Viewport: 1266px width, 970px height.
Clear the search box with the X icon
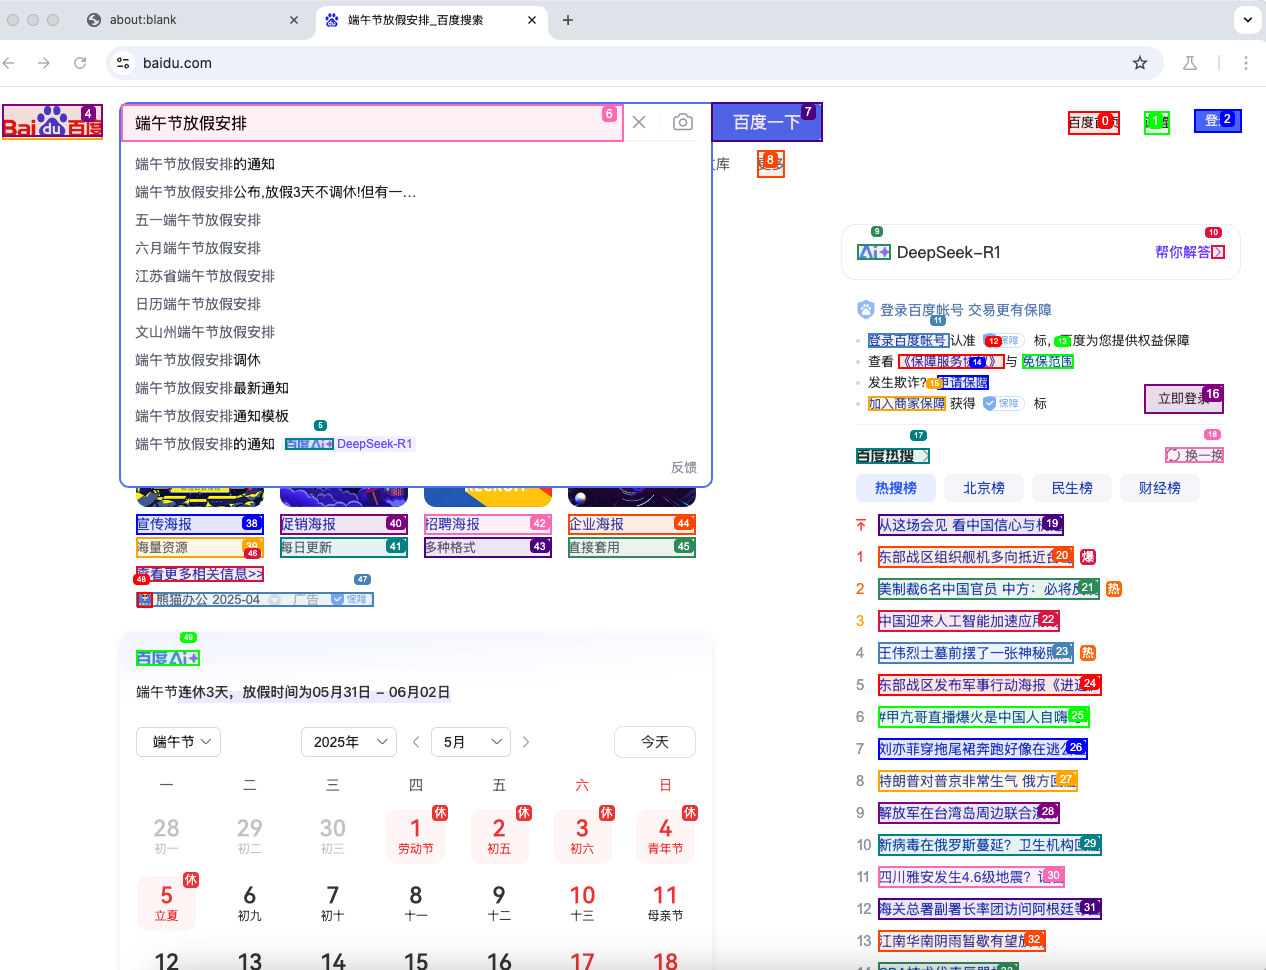[639, 122]
